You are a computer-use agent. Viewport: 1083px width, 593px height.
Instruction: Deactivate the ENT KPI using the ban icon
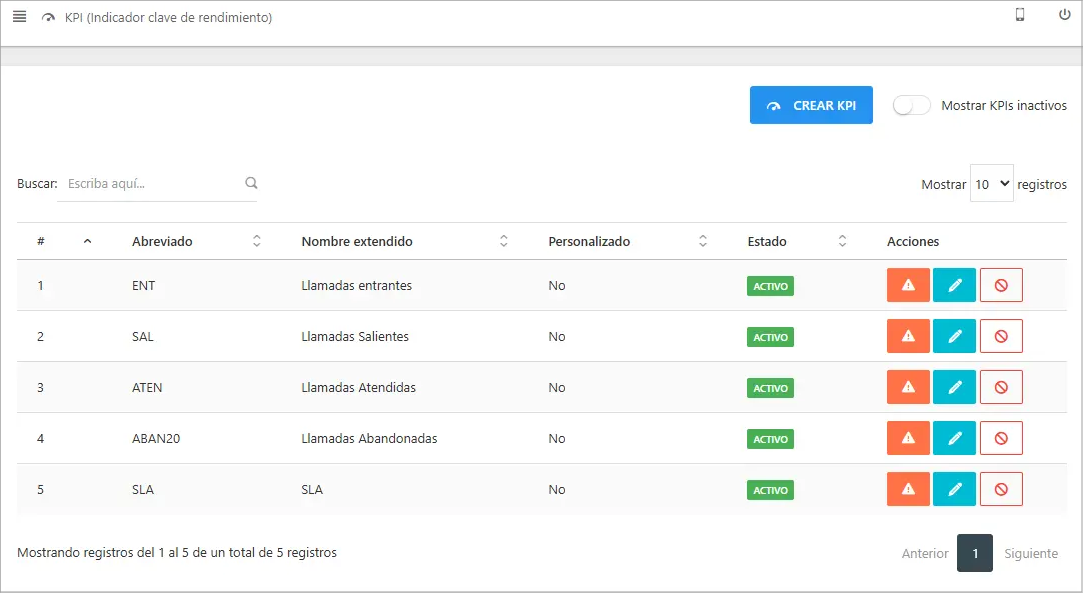tap(1001, 285)
